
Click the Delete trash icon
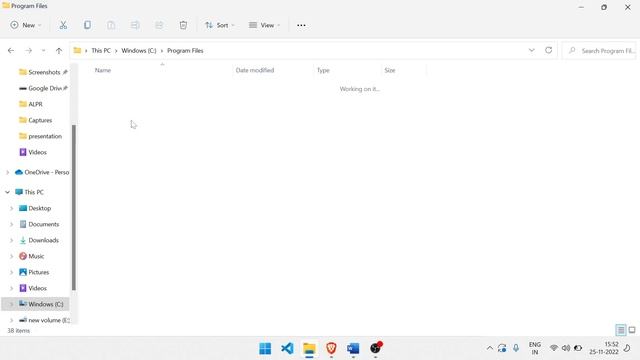click(183, 25)
